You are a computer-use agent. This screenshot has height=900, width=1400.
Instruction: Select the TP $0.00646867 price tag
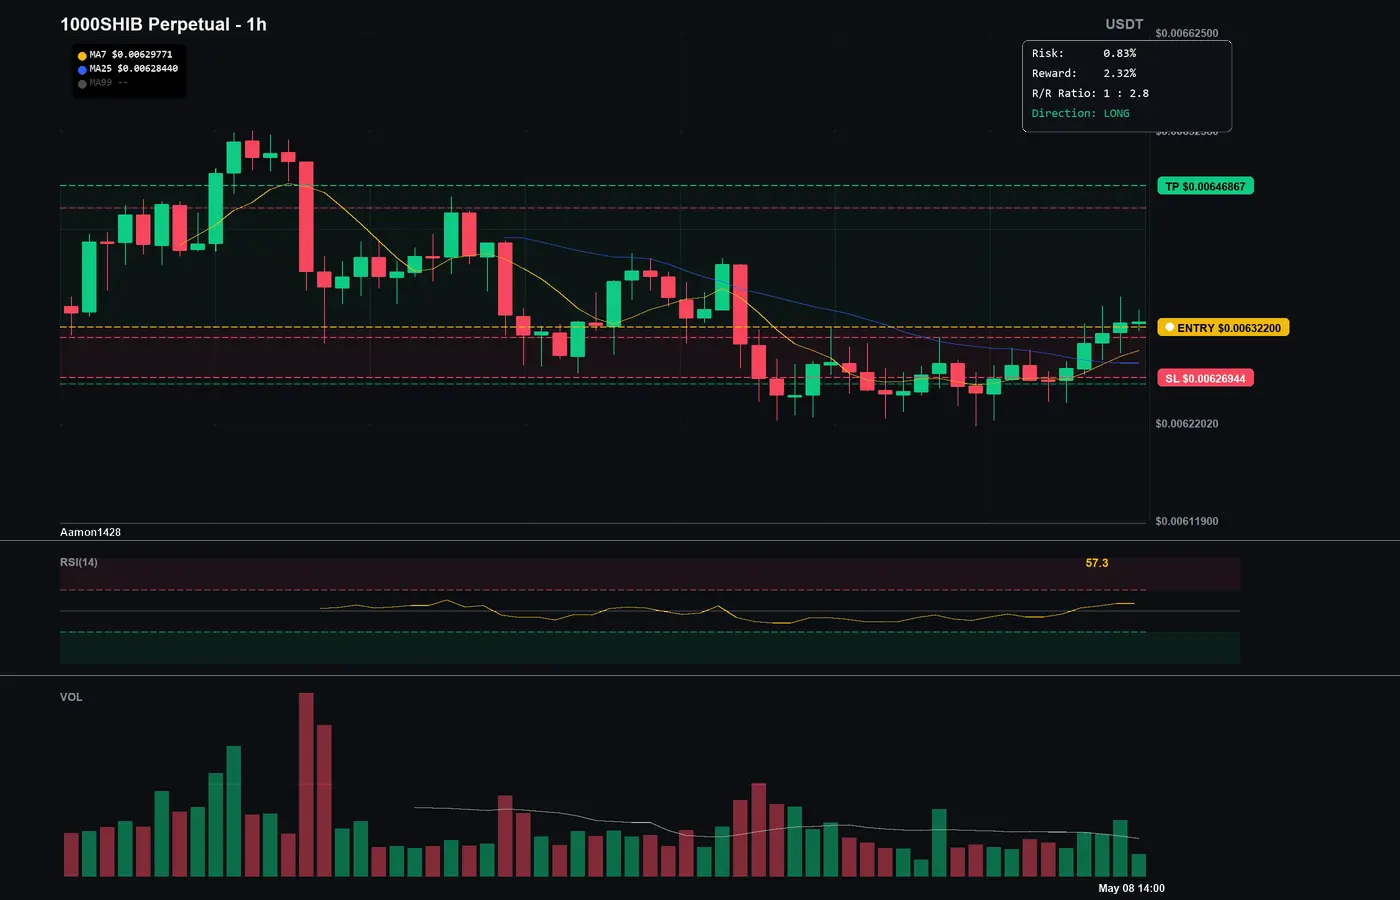pyautogui.click(x=1205, y=186)
